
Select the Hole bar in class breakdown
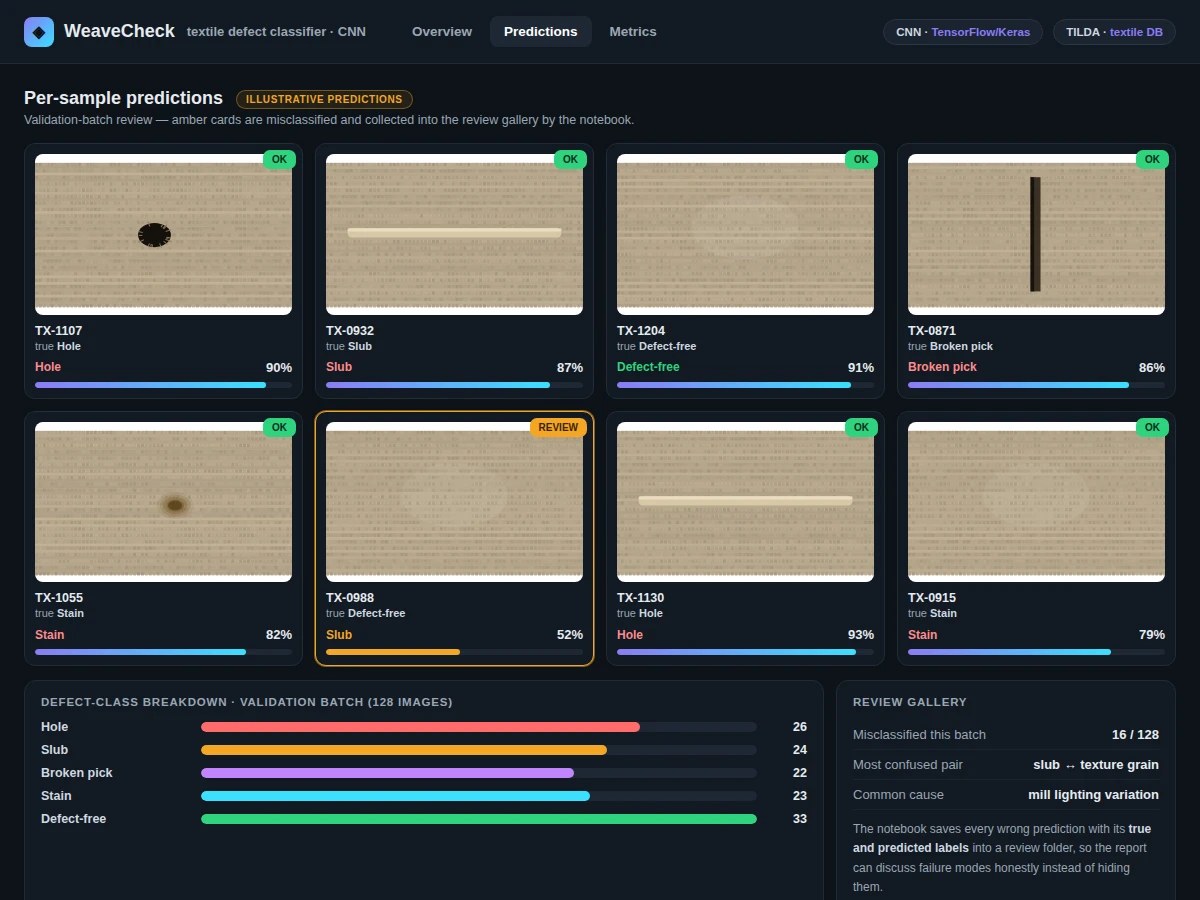[x=479, y=727]
